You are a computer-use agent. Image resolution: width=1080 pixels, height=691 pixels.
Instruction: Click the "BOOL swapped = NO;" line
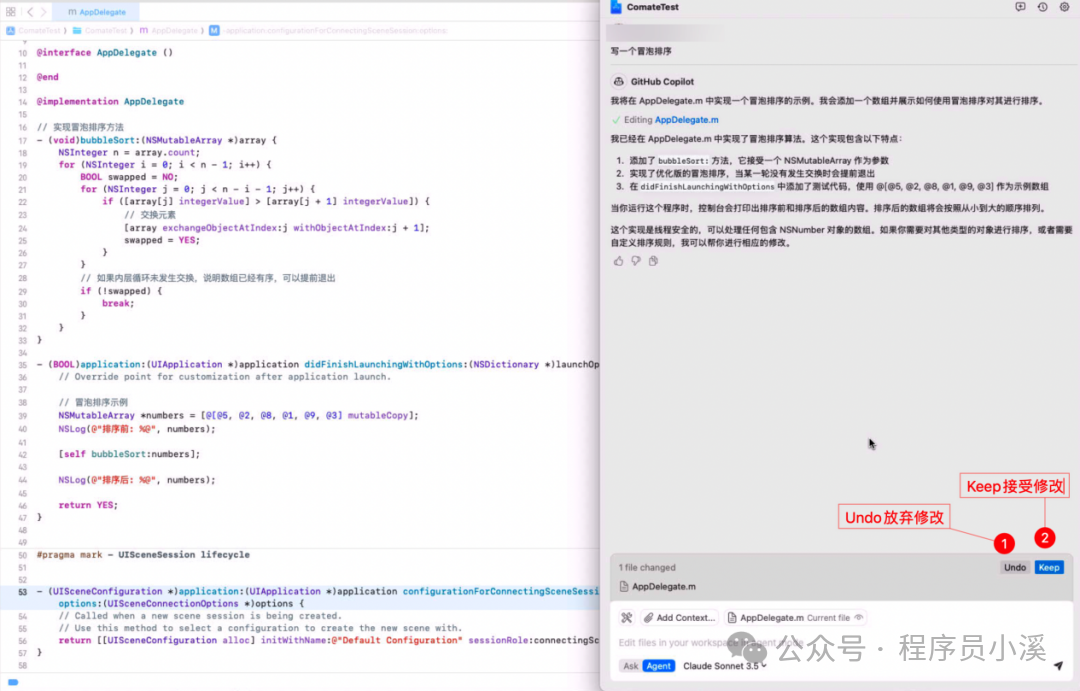pos(129,177)
